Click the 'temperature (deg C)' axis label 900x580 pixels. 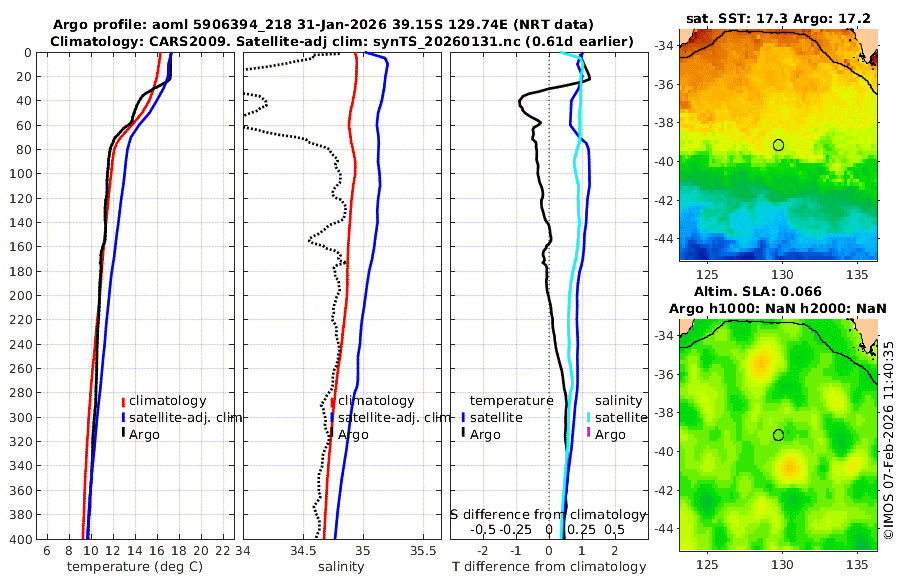pos(135,567)
